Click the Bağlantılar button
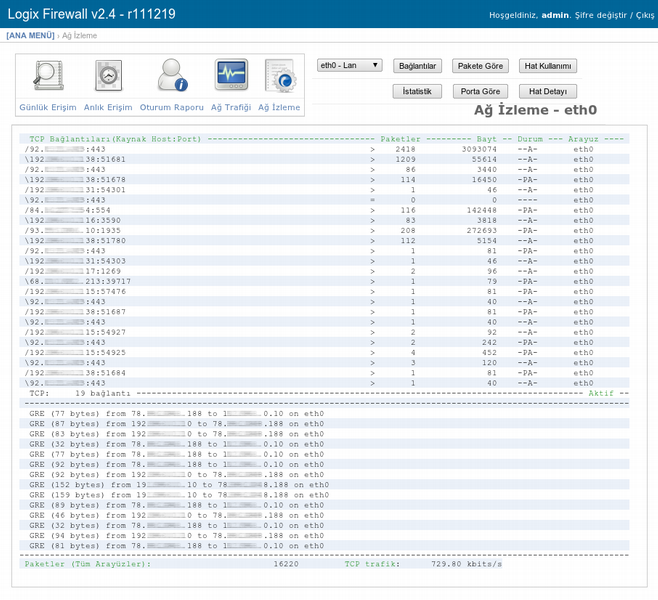Image resolution: width=658 pixels, height=600 pixels. pyautogui.click(x=417, y=66)
